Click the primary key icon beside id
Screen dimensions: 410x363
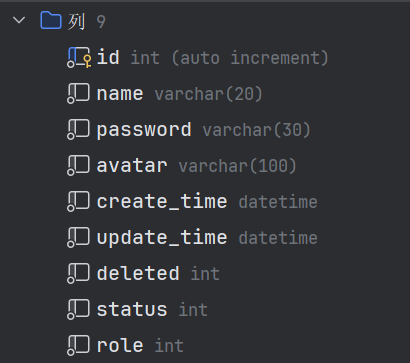(x=79, y=57)
